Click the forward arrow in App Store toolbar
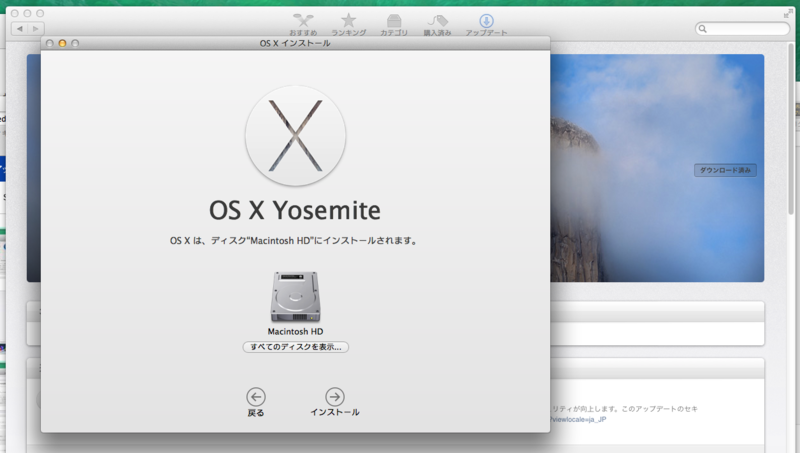 [x=36, y=29]
